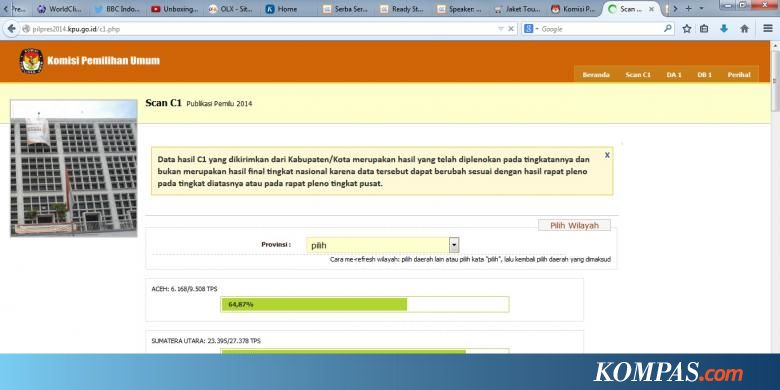780x390 pixels.
Task: Click the 'Scan C1' page heading
Action: click(163, 103)
